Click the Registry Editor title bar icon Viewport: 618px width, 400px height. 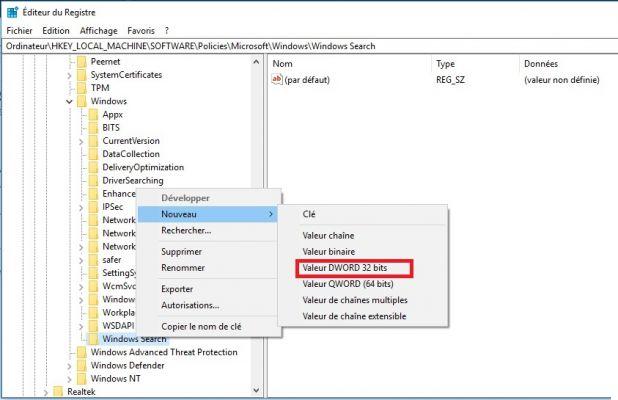[x=12, y=12]
